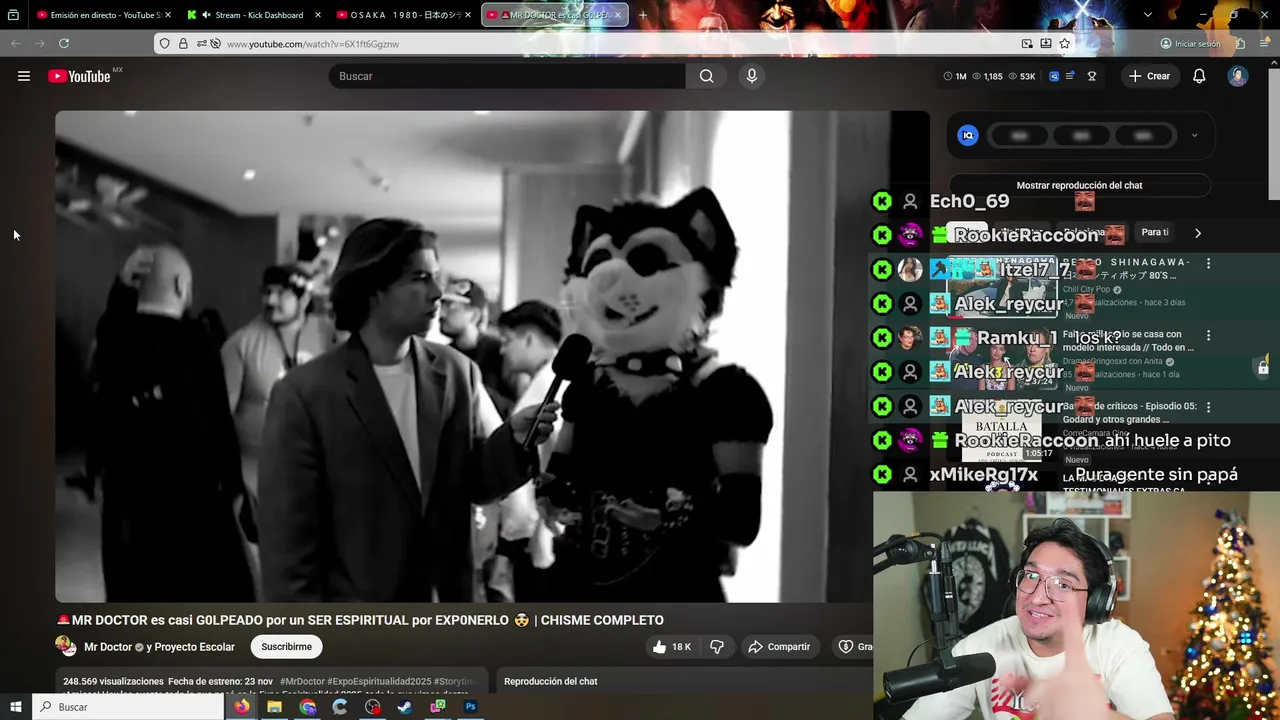Go to the YouTube home logo

79,76
